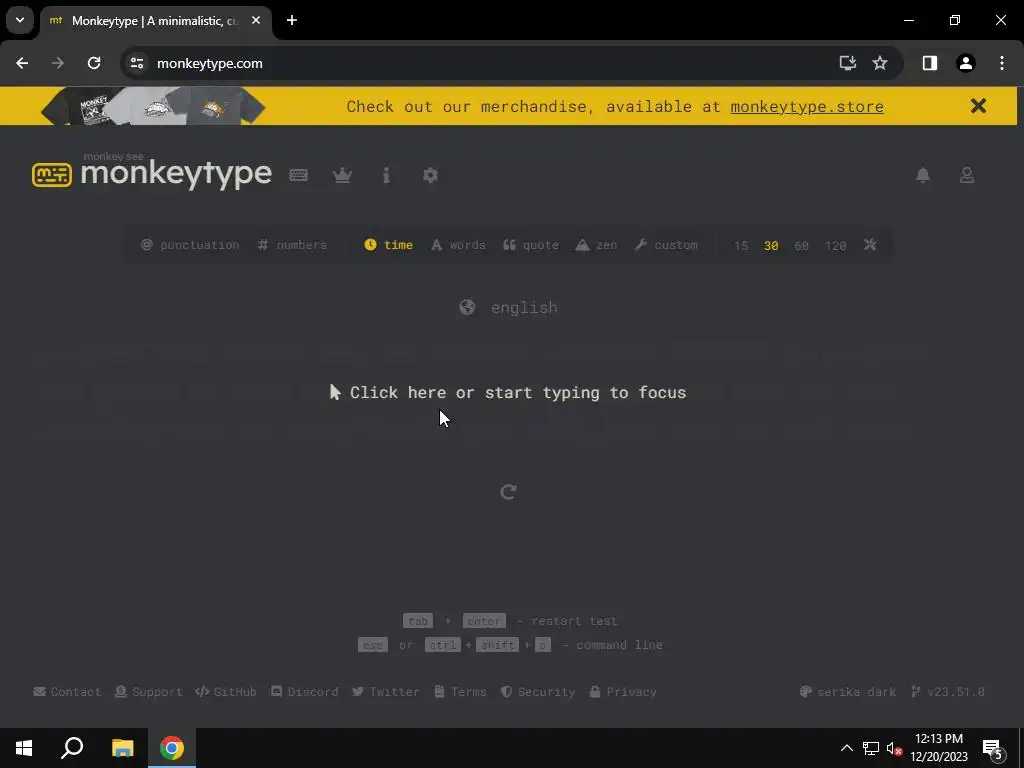1024x768 pixels.
Task: Close the merchandise banner
Action: pos(978,106)
